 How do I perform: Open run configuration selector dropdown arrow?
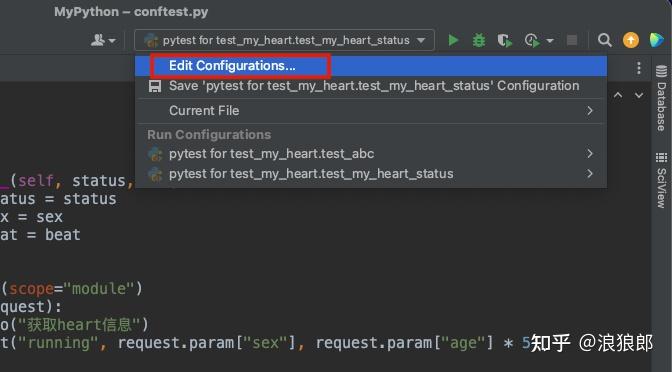click(421, 40)
